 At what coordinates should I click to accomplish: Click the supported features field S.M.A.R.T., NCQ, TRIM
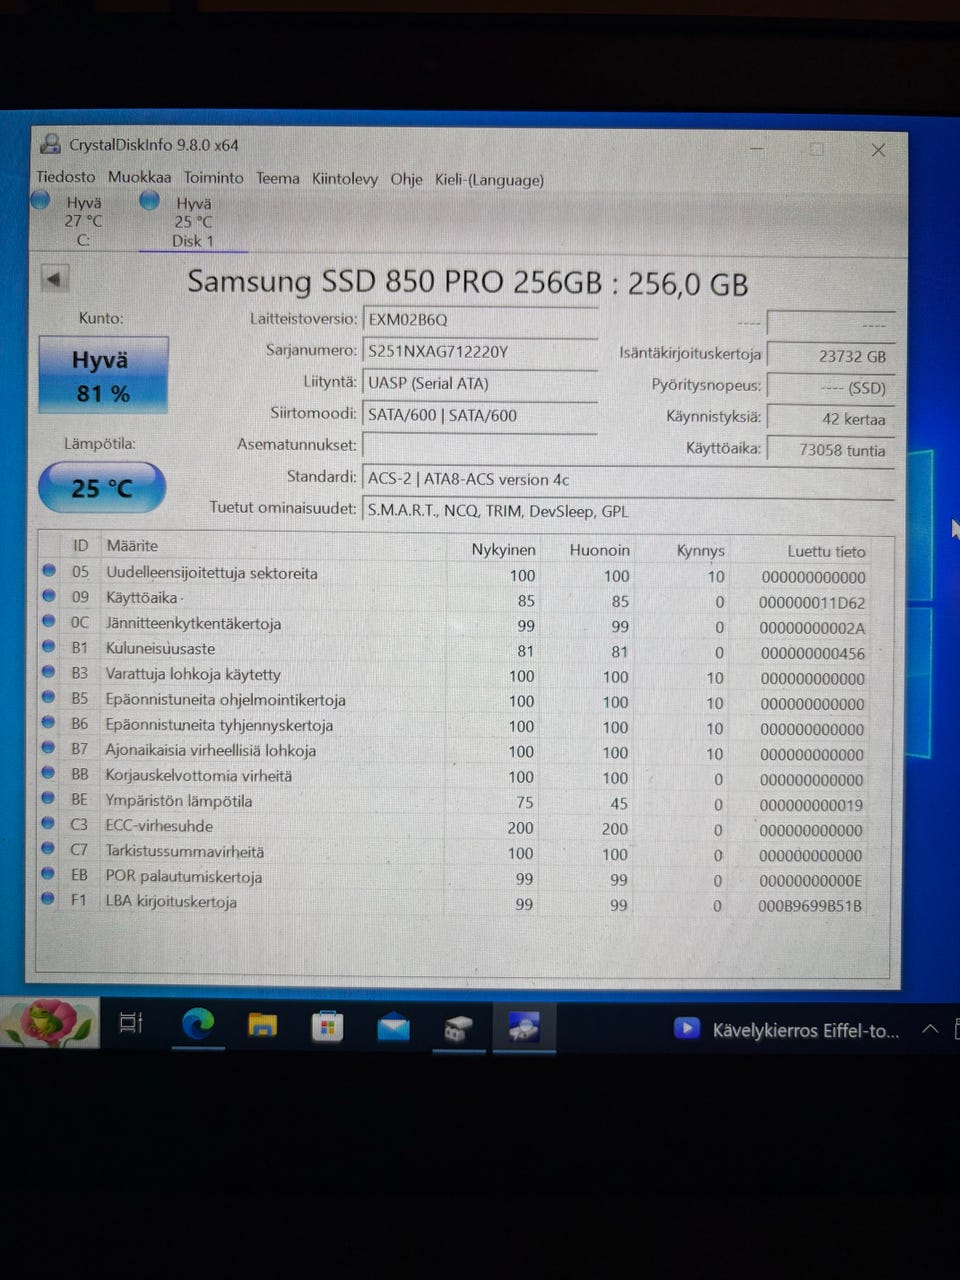(x=628, y=511)
